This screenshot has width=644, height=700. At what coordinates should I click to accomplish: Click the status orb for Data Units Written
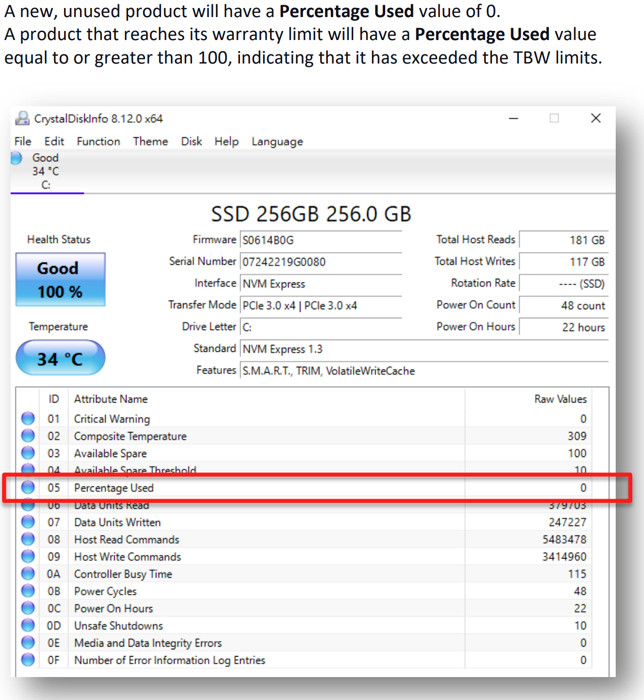tap(28, 522)
